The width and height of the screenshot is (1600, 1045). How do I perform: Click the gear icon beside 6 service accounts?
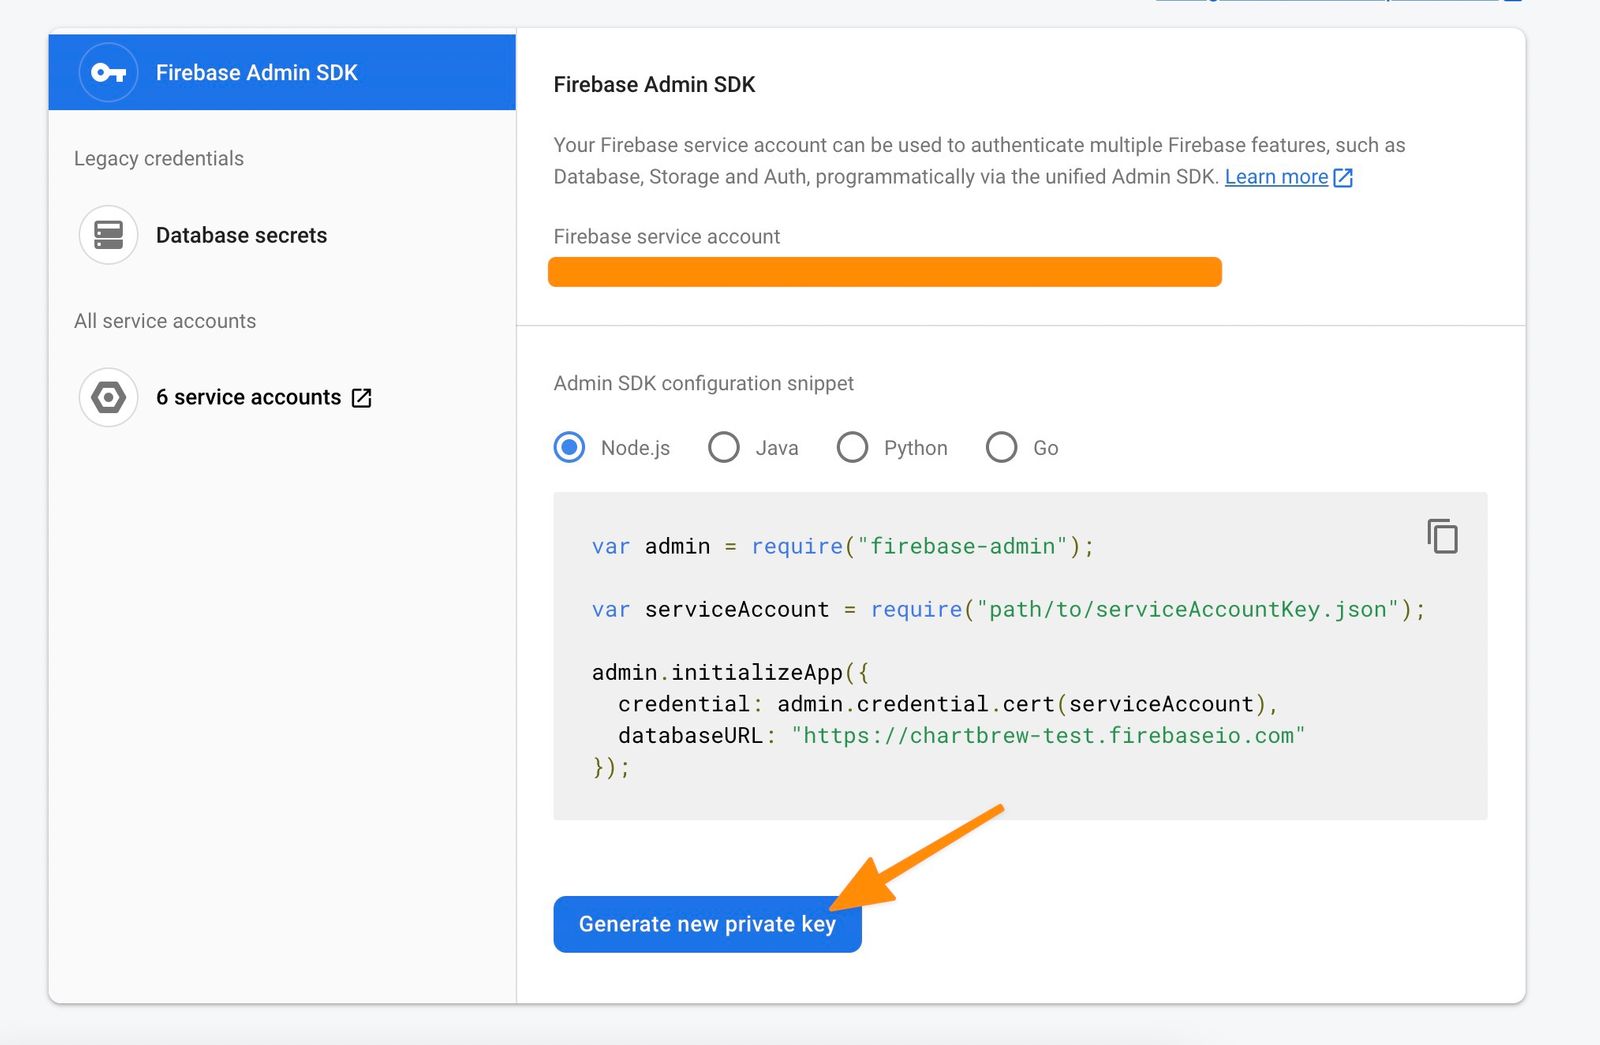coord(107,397)
